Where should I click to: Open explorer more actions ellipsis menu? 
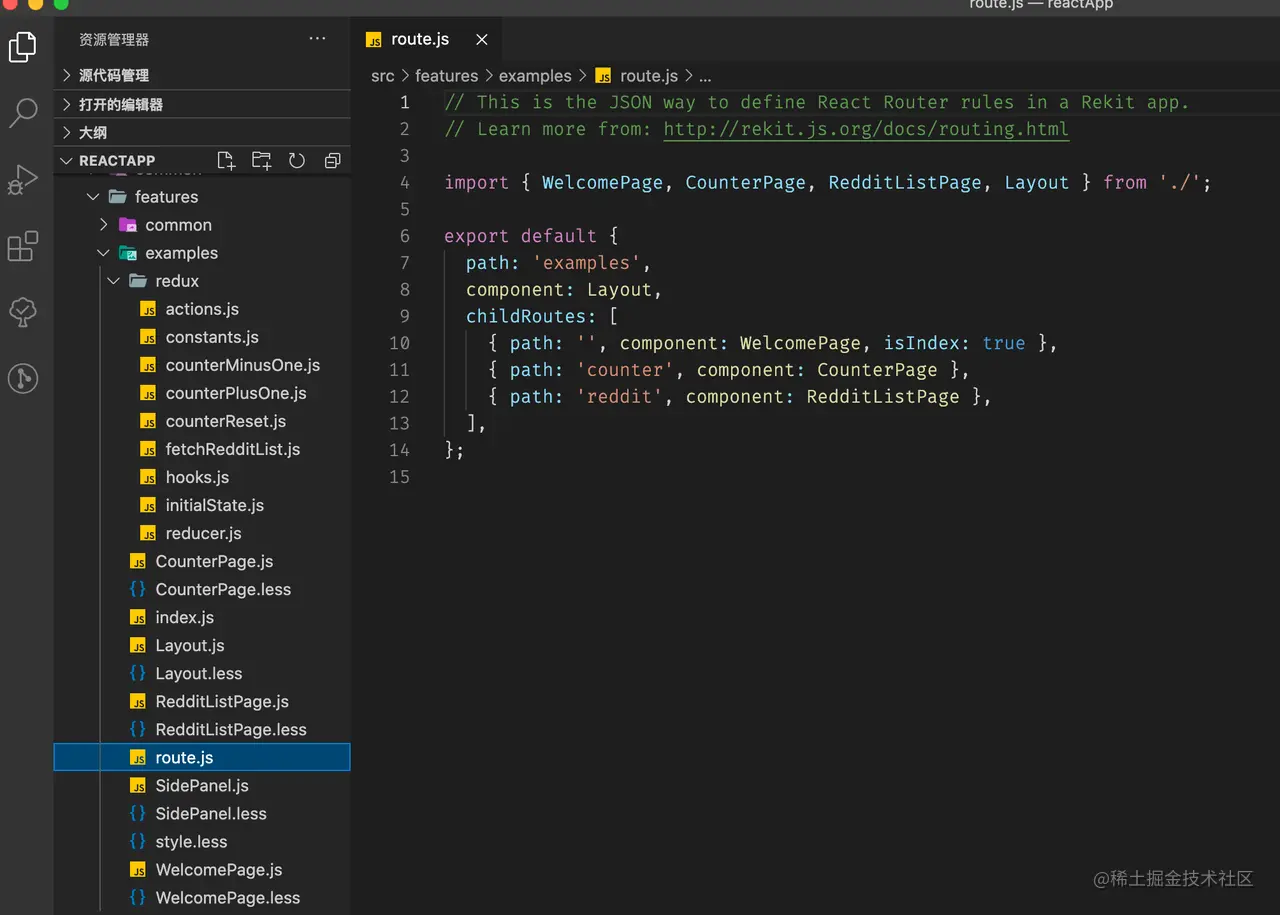coord(317,39)
